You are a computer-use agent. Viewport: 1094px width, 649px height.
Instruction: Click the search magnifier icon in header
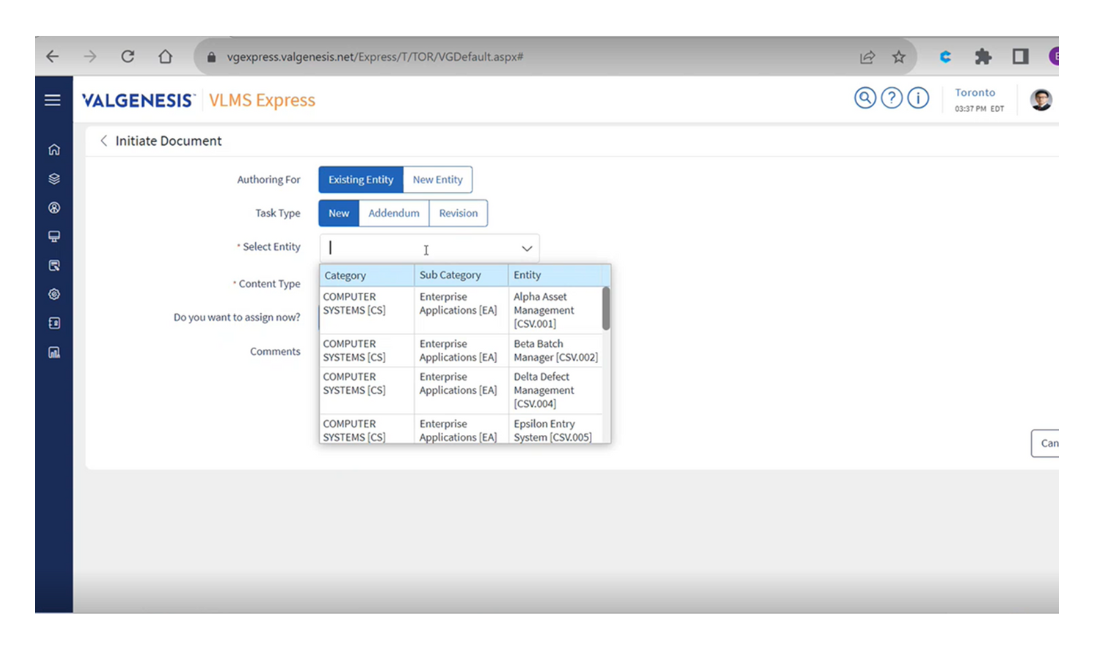[x=864, y=98]
